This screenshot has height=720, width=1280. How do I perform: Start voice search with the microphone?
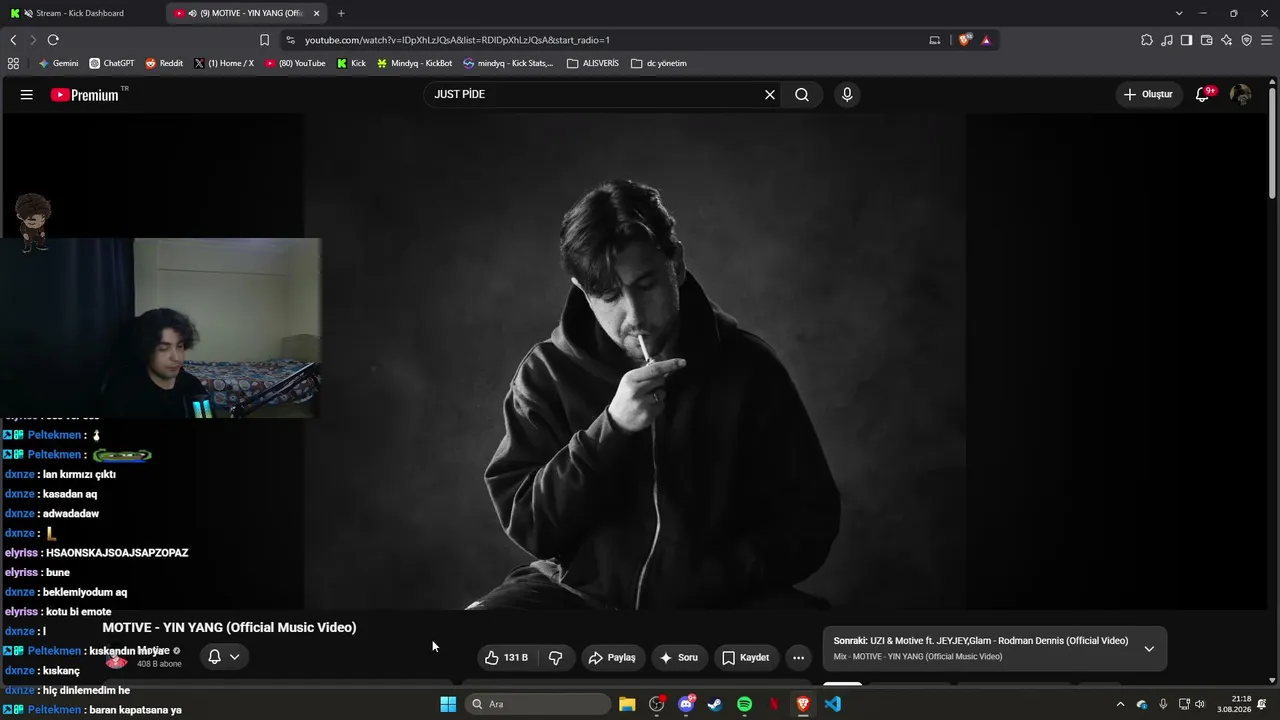tap(847, 95)
